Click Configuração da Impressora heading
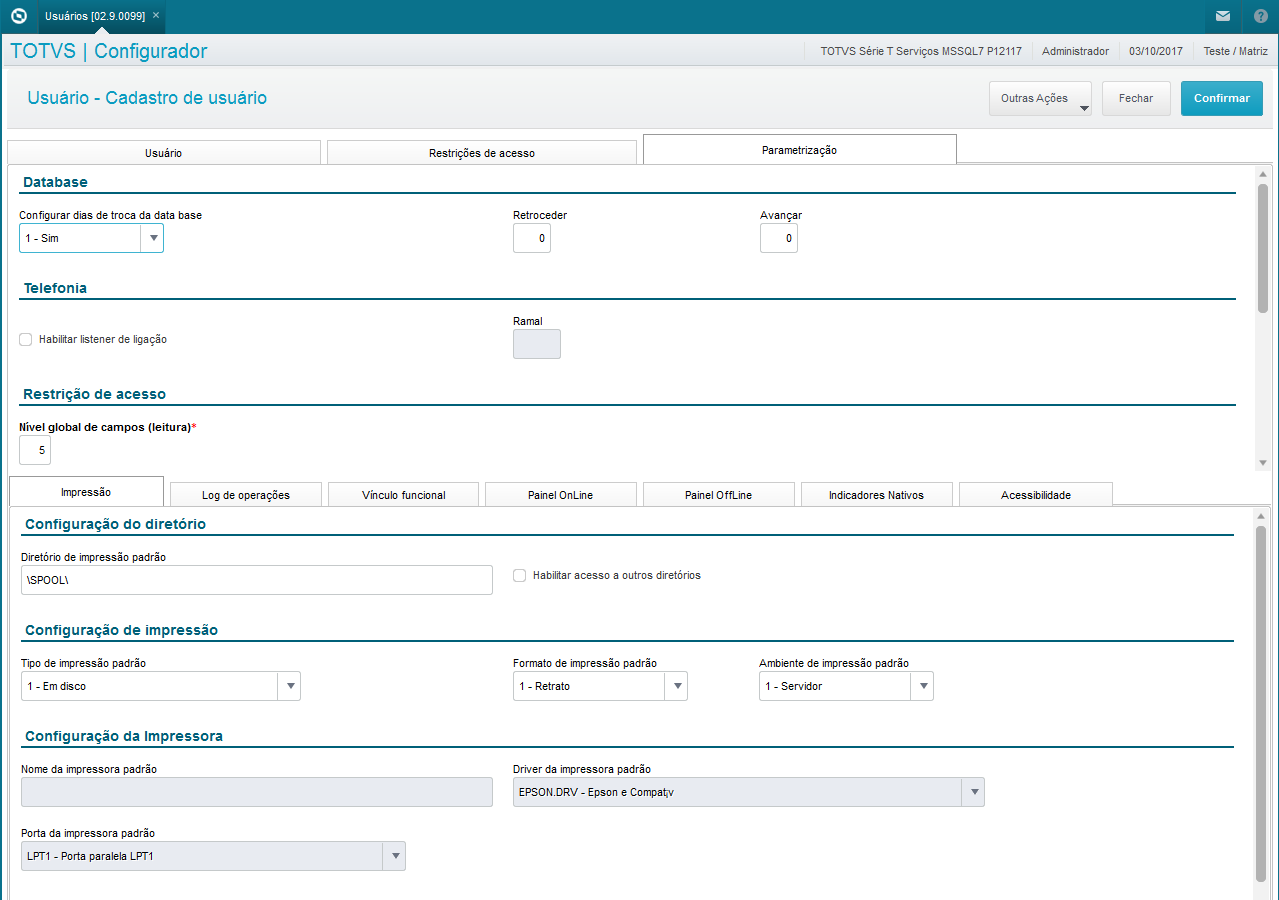This screenshot has height=900, width=1279. [124, 736]
